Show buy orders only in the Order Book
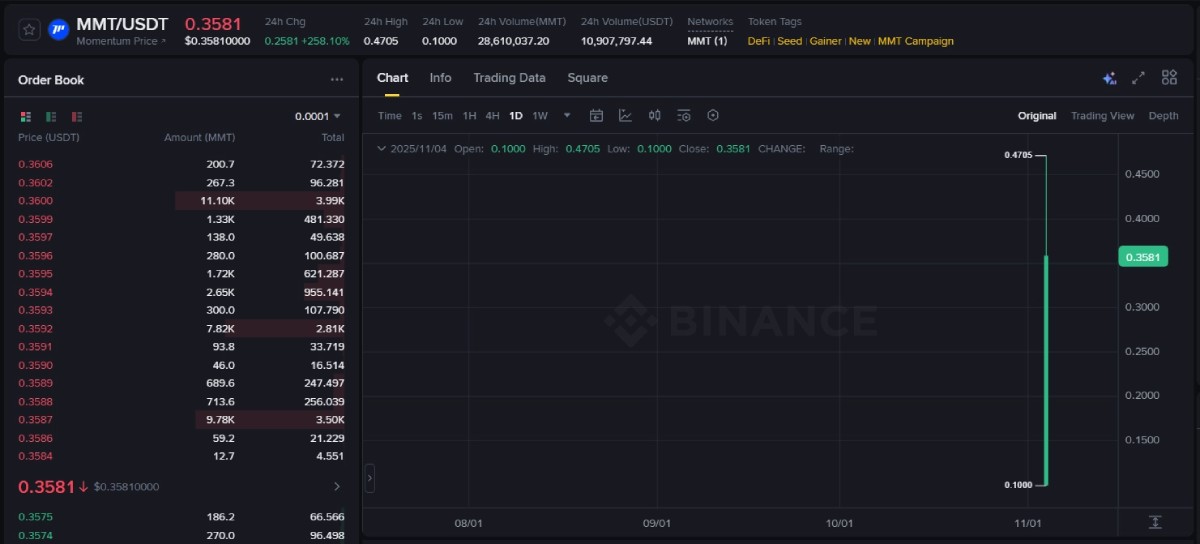This screenshot has width=1200, height=544. tap(51, 116)
